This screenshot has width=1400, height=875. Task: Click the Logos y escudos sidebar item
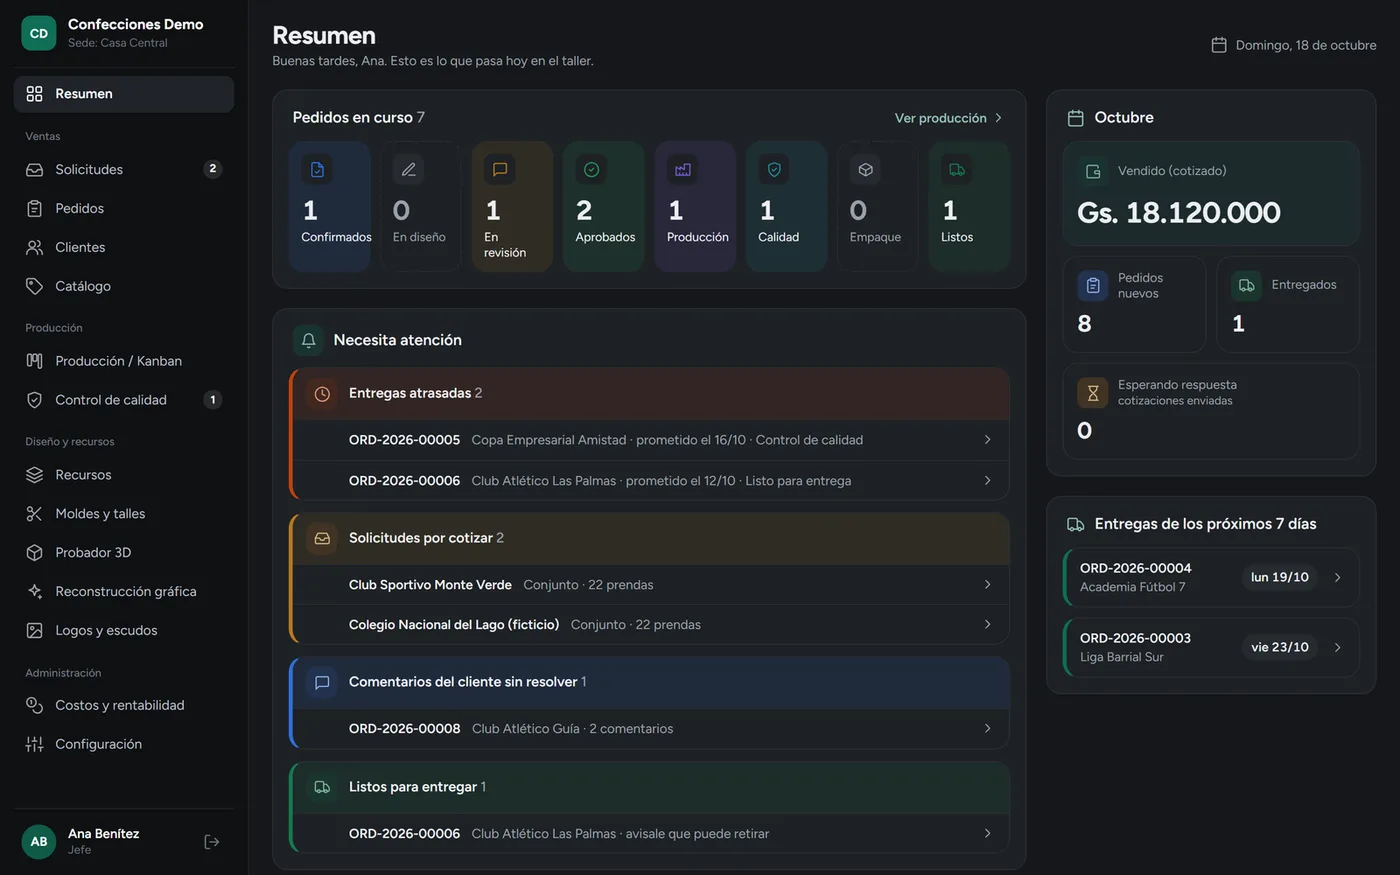click(124, 630)
